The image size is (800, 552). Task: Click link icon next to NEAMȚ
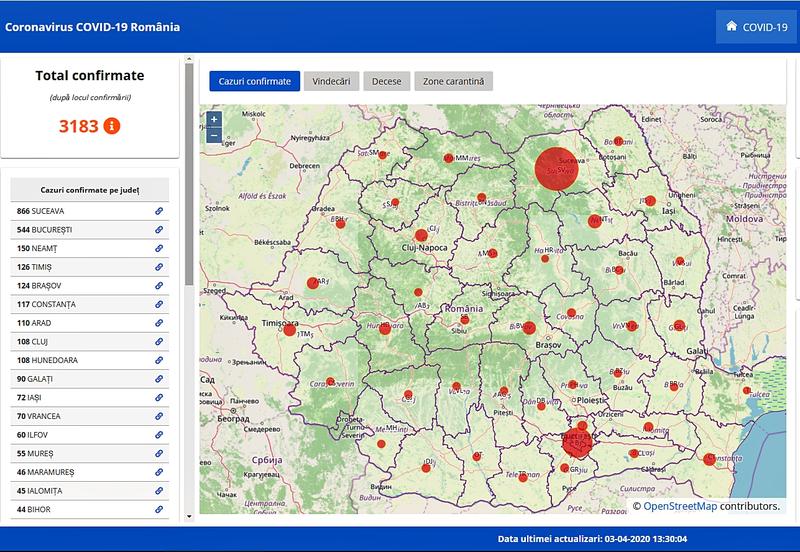(159, 248)
